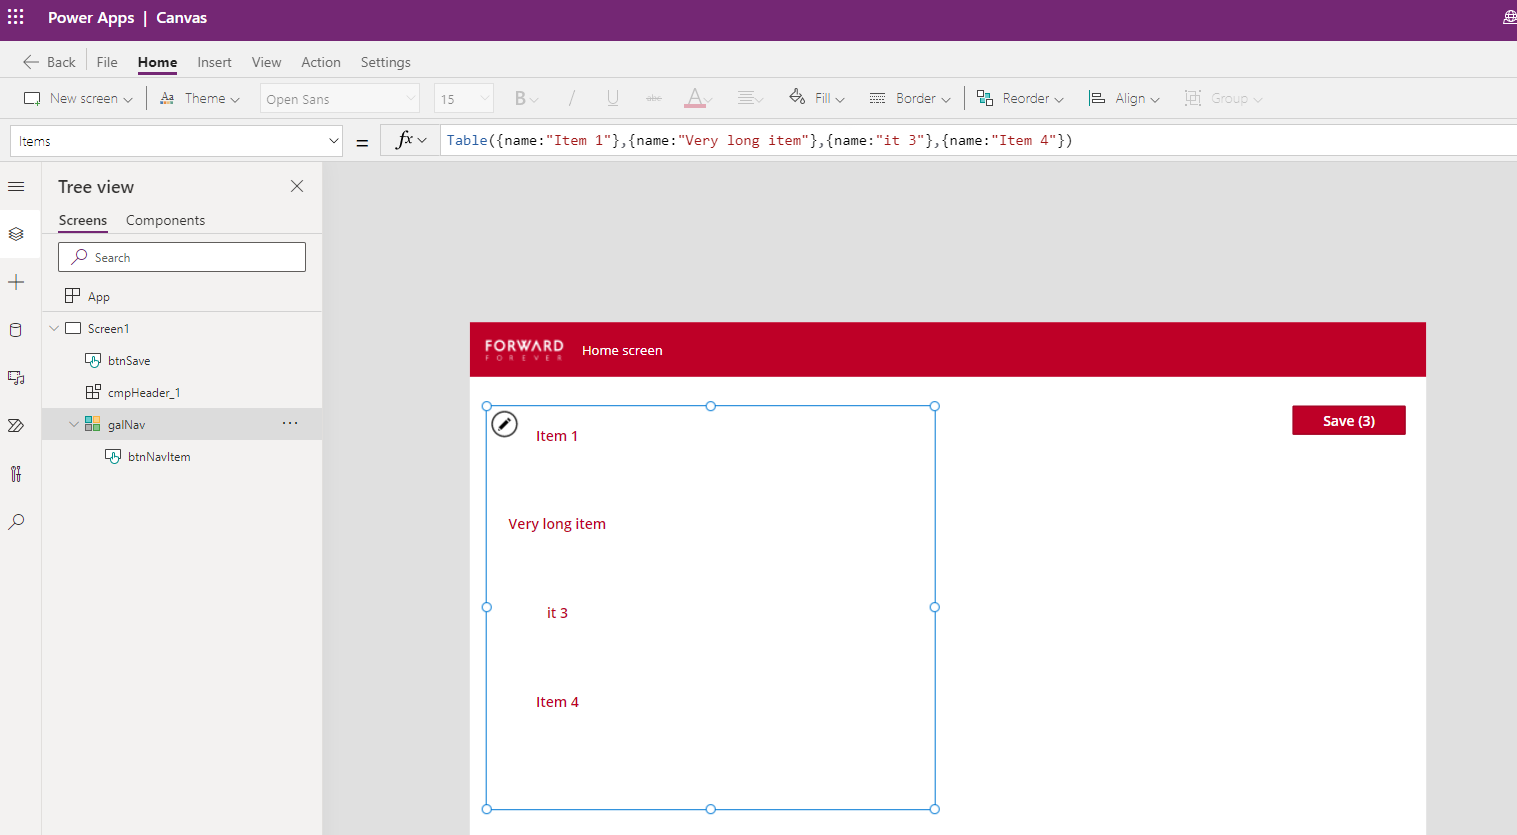Image resolution: width=1517 pixels, height=835 pixels.
Task: Open the app launcher waffle icon
Action: (x=16, y=17)
